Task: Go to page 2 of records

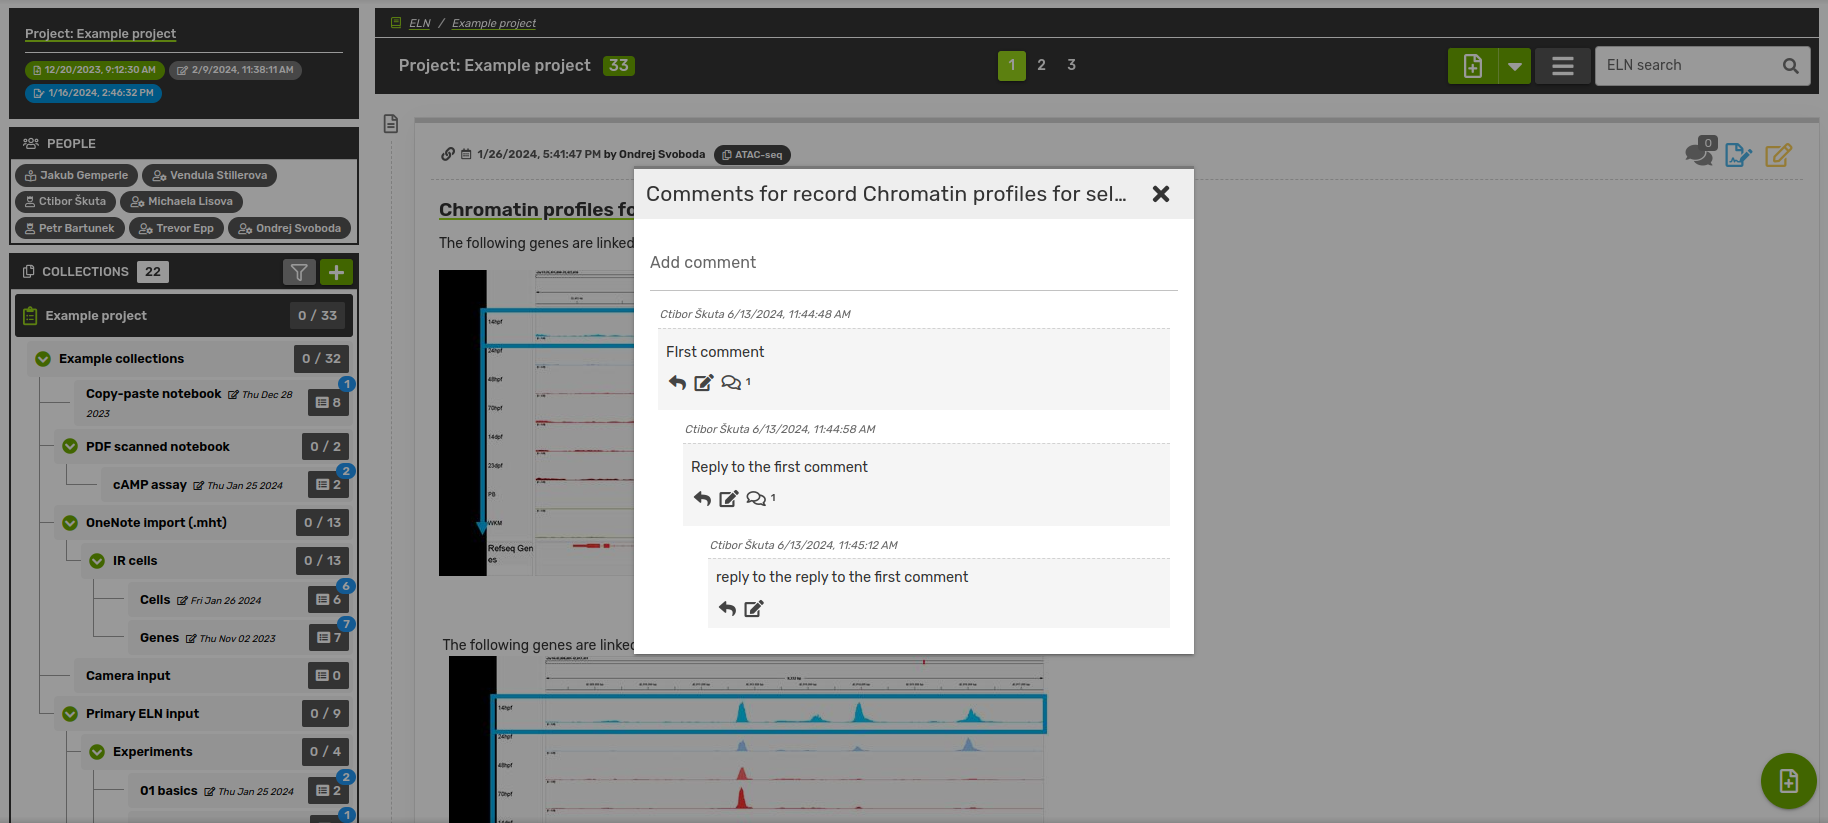Action: (x=1041, y=65)
